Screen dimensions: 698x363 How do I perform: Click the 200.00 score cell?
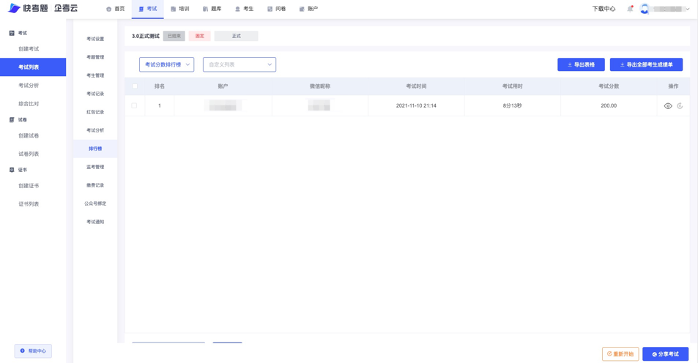pyautogui.click(x=609, y=106)
